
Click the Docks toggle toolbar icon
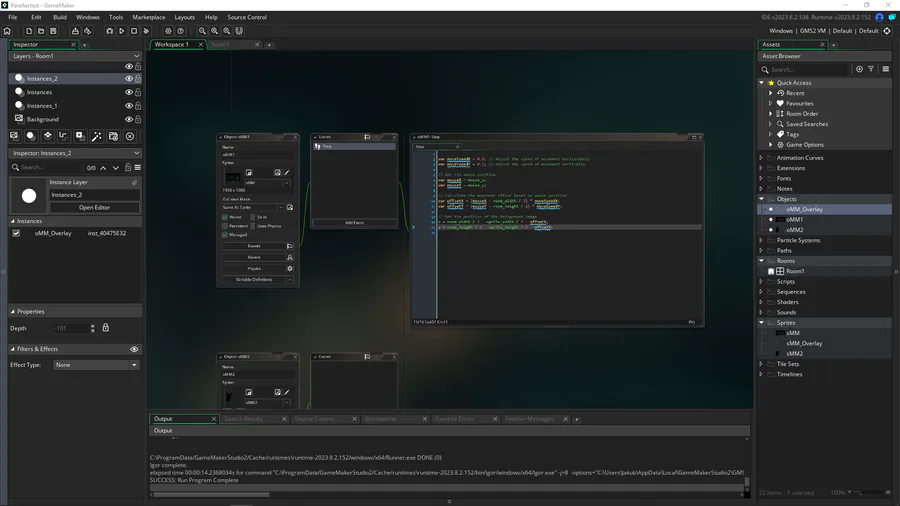(x=239, y=31)
